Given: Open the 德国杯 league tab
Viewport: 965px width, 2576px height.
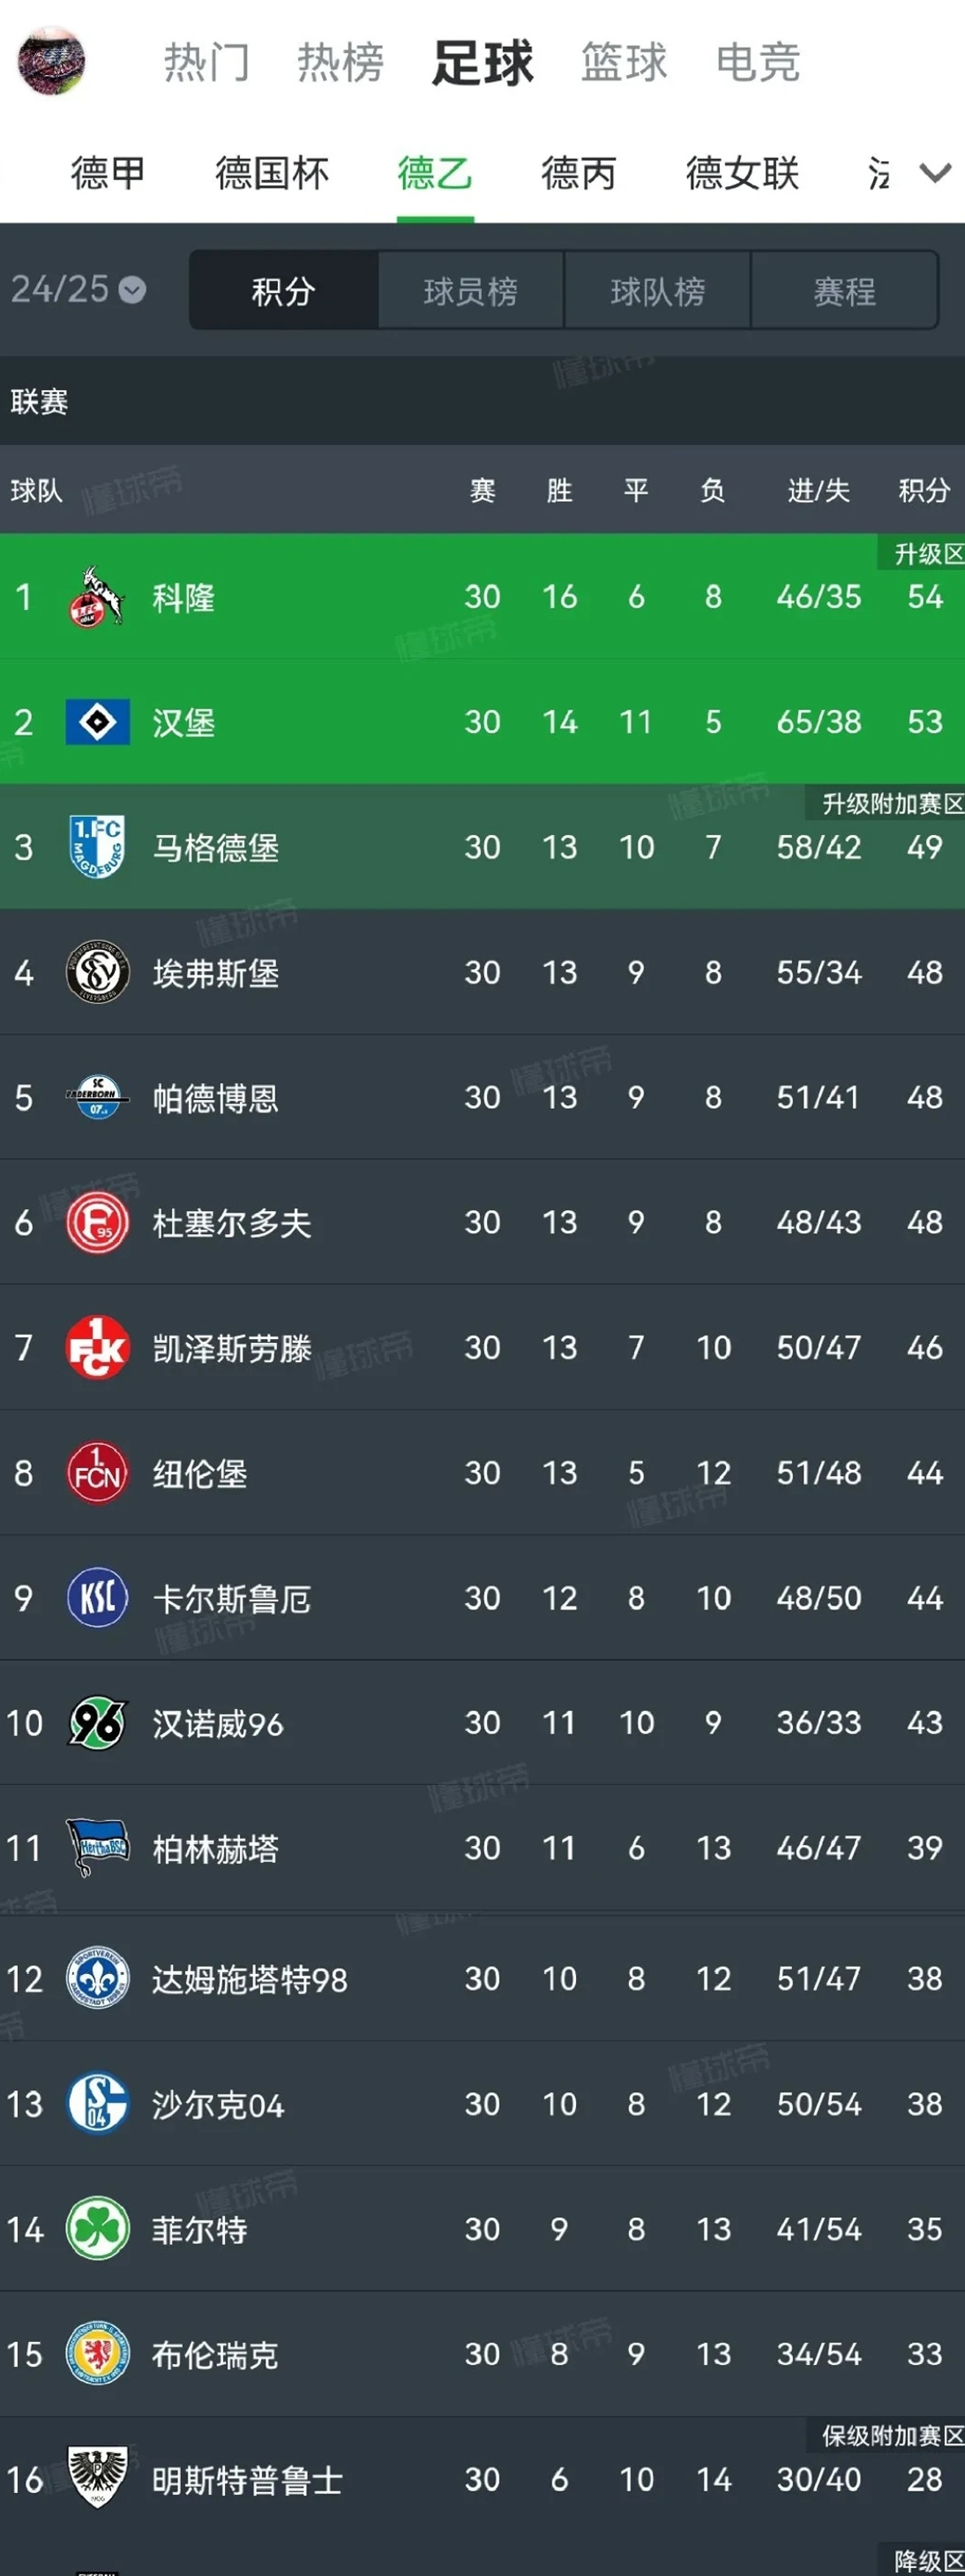Looking at the screenshot, I should tap(272, 174).
